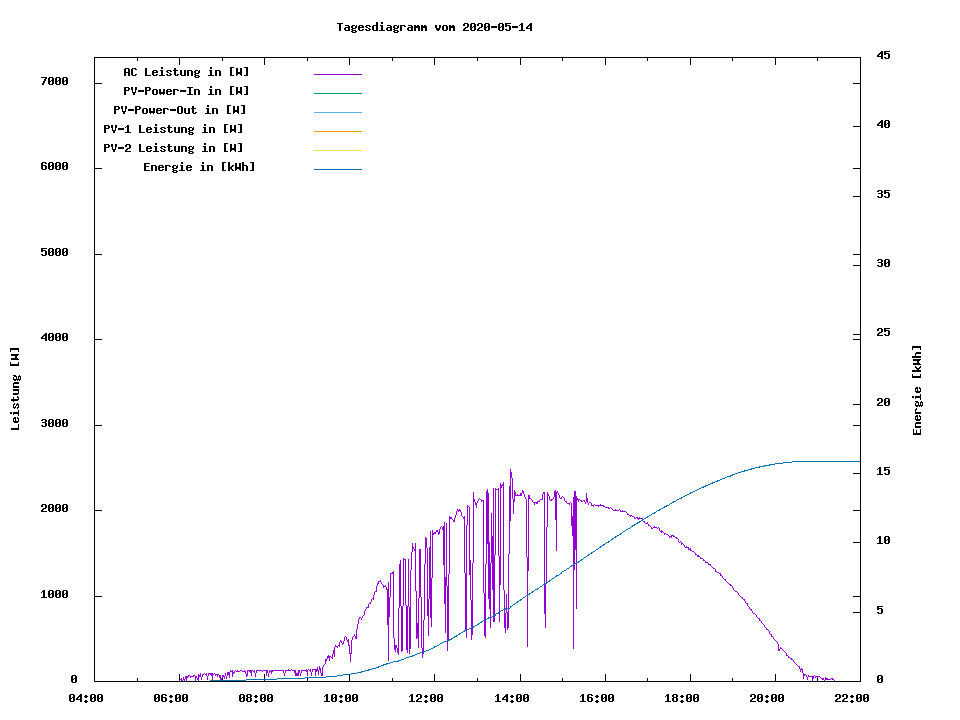The width and height of the screenshot is (960, 720).
Task: Click the purple AC Leistung legend line sample
Action: 337,74
